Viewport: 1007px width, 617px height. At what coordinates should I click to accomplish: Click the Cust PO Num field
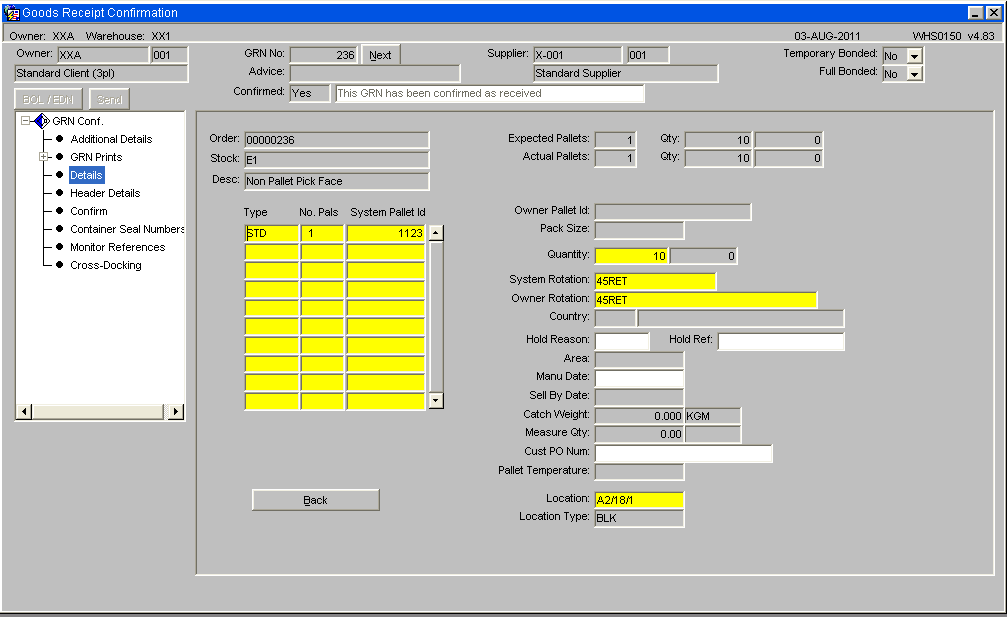(683, 453)
